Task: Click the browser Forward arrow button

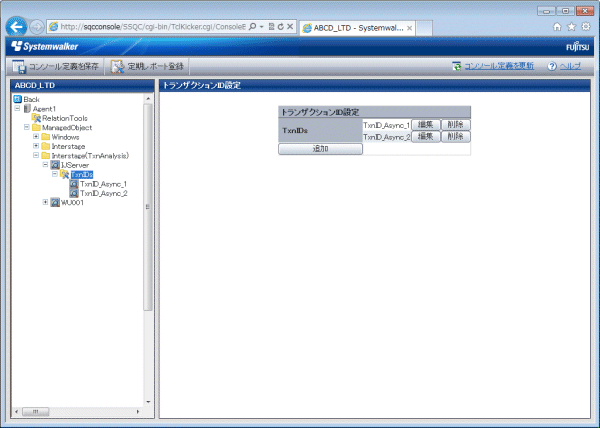Action: point(36,27)
